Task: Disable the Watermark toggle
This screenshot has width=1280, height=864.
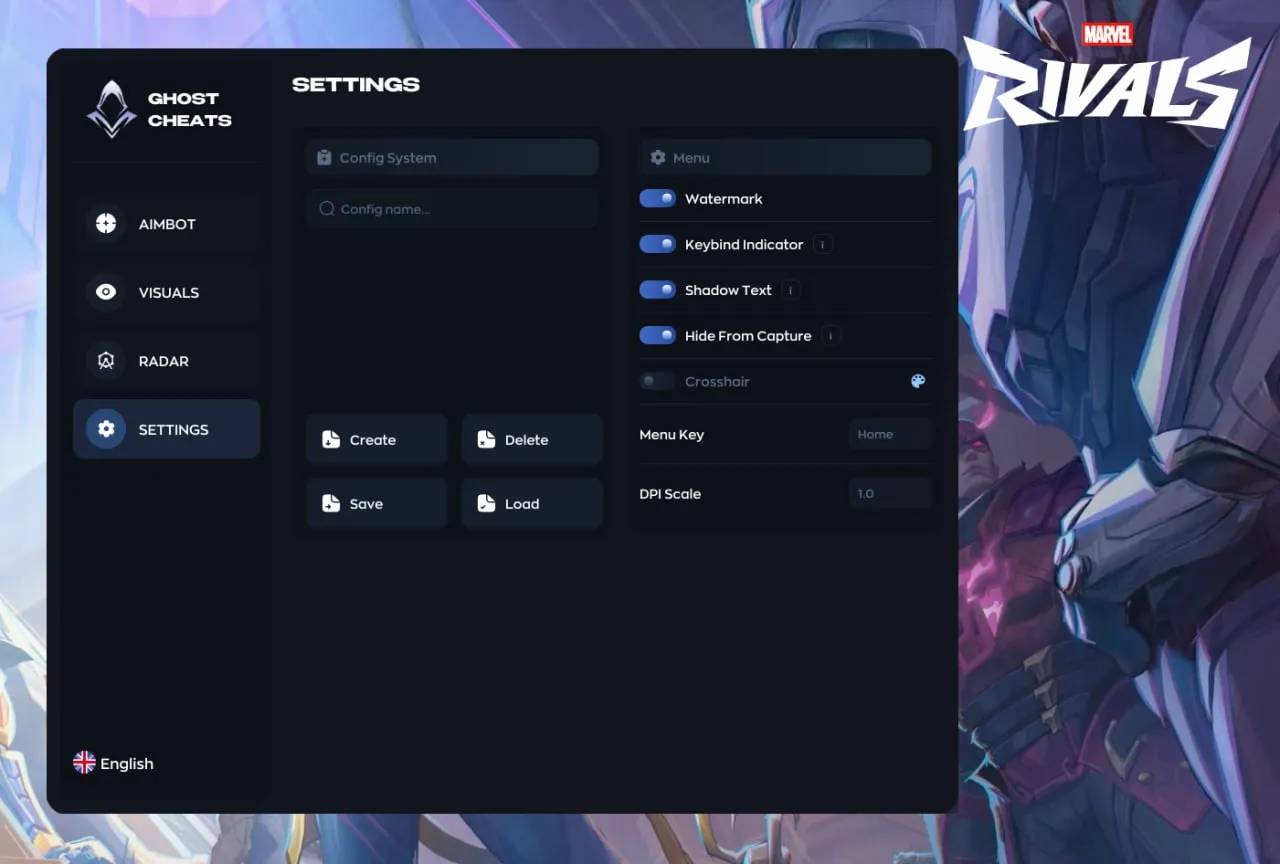Action: click(x=658, y=199)
